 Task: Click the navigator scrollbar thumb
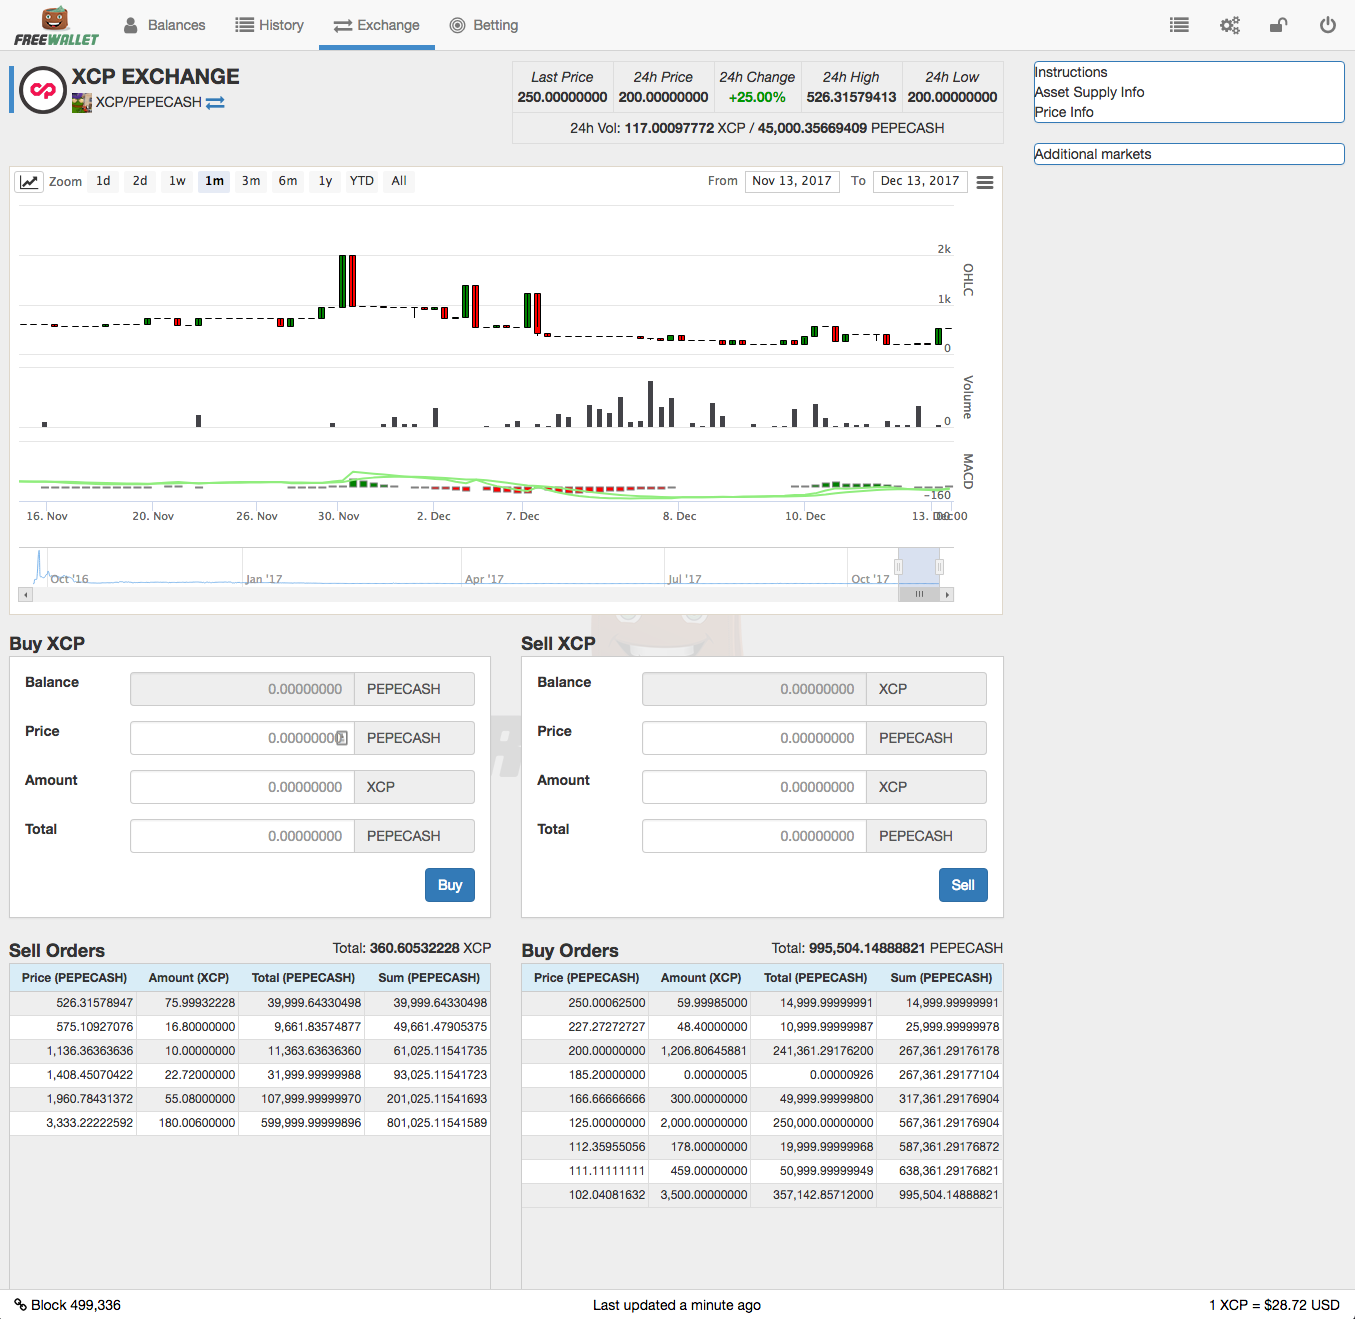pyautogui.click(x=919, y=594)
